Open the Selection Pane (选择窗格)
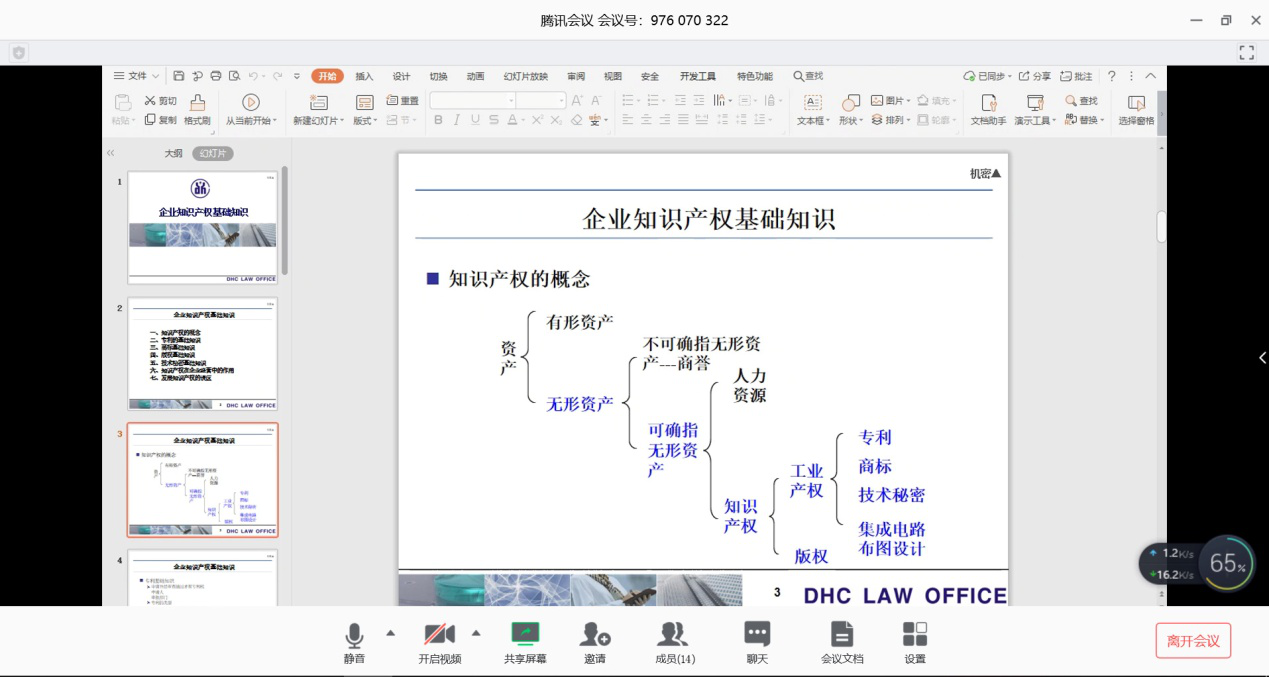 [x=1136, y=110]
